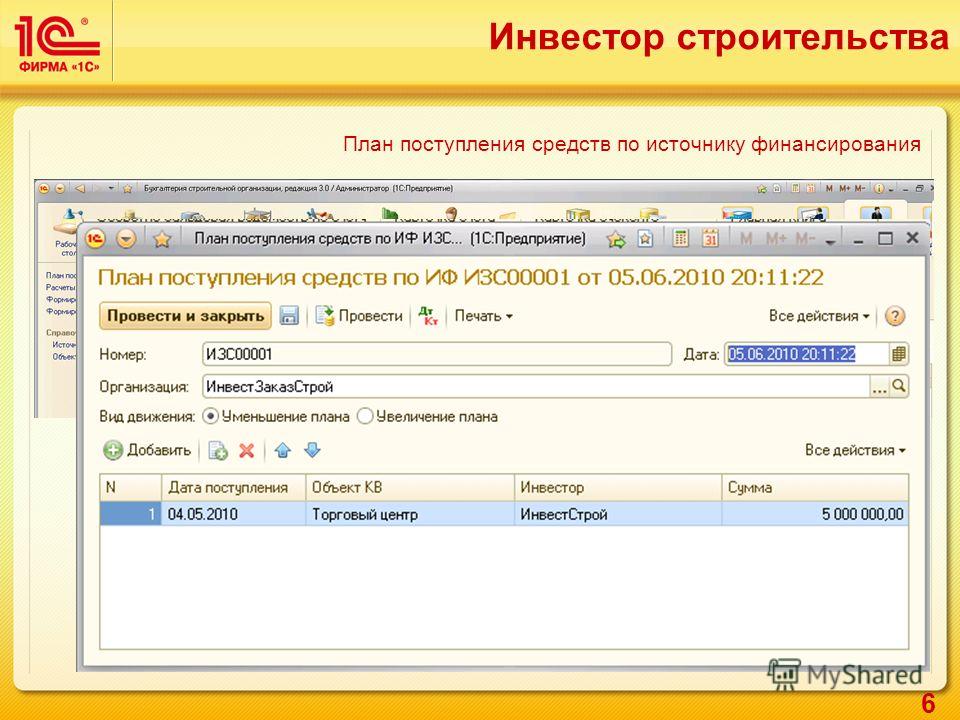The image size is (960, 720).
Task: Click the info 'i' icon in background window
Action: tap(879, 189)
